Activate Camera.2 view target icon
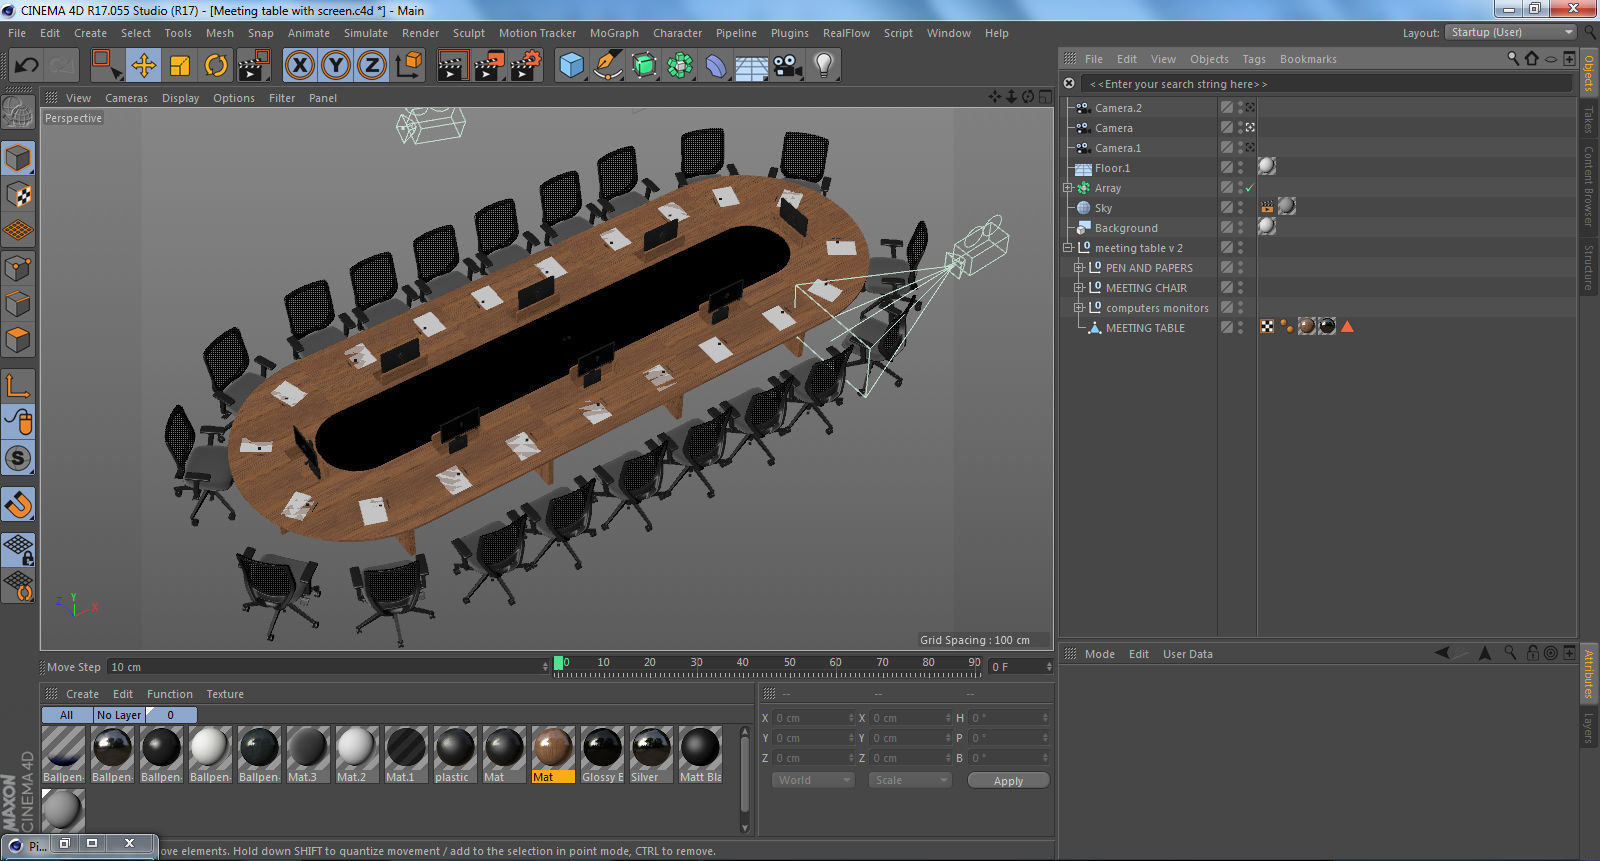Screen dimensions: 1600x861 (1250, 107)
